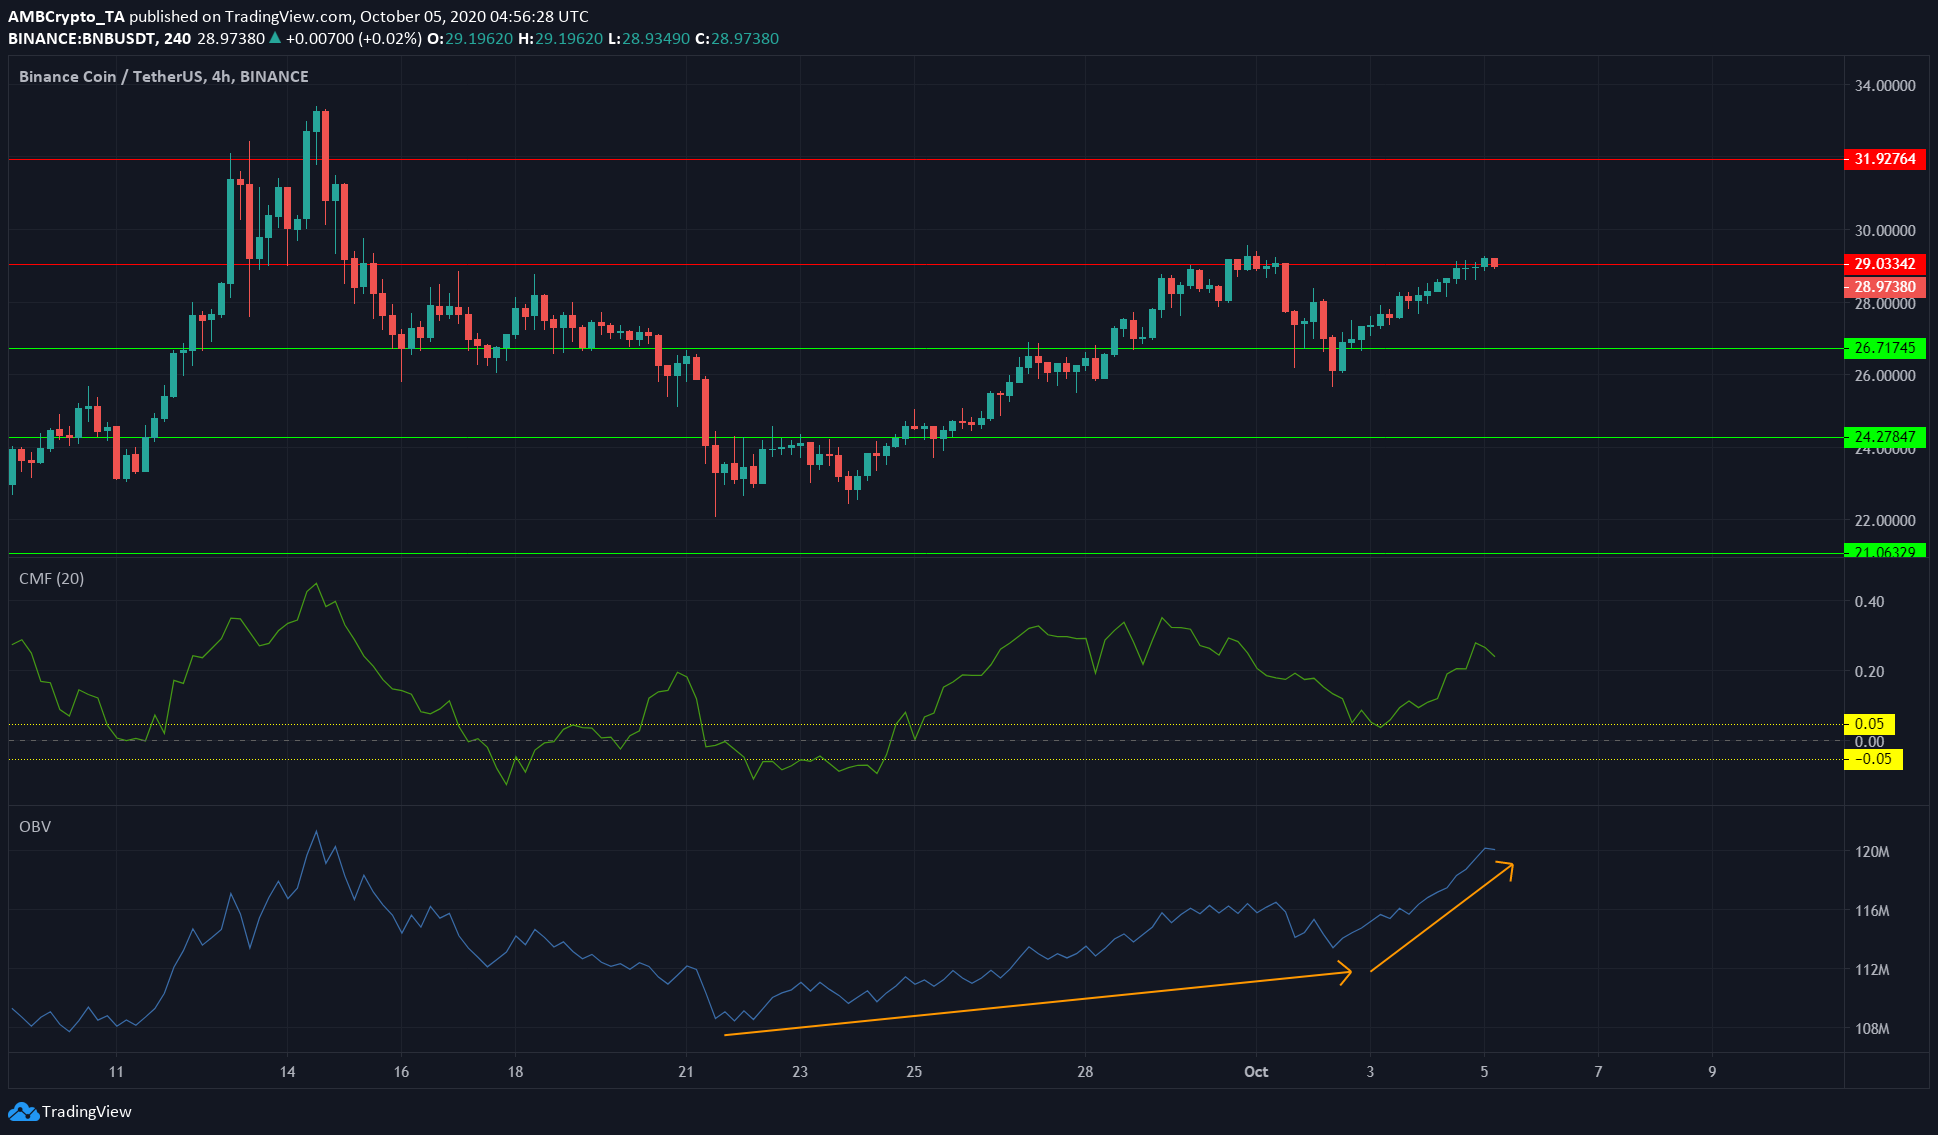Click the CMF (20) indicator title
The image size is (1938, 1135).
[52, 578]
